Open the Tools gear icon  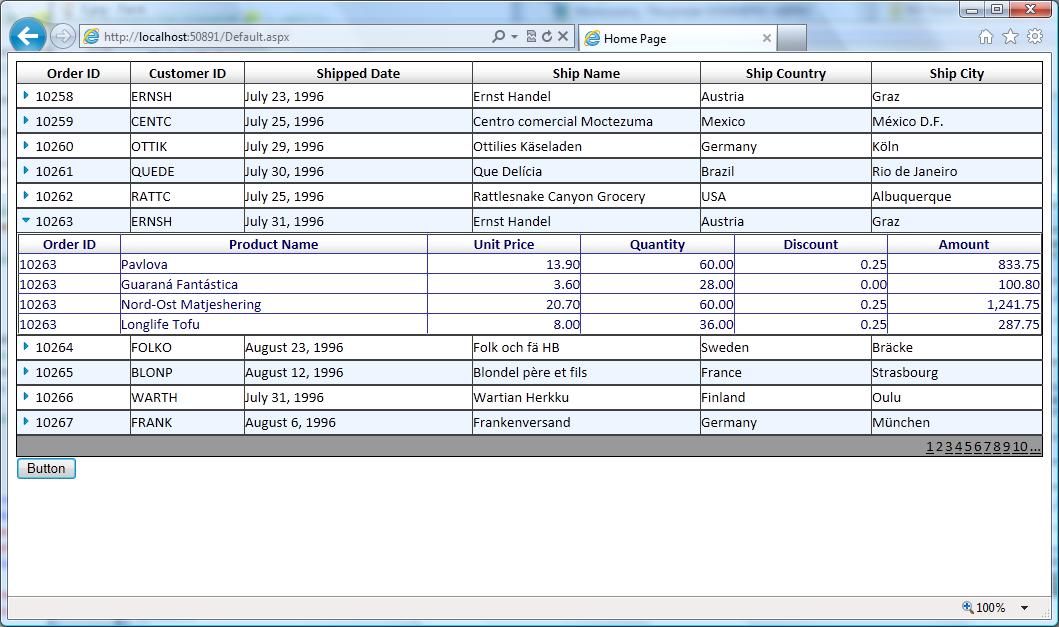1035,36
